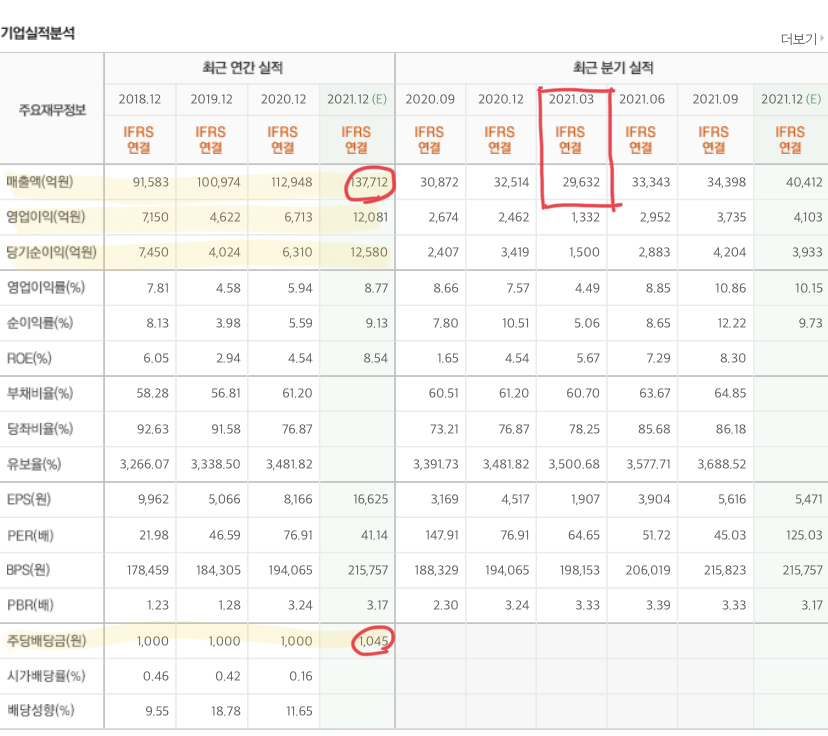
Task: Click the quarterly revenue value 29,632
Action: [581, 182]
